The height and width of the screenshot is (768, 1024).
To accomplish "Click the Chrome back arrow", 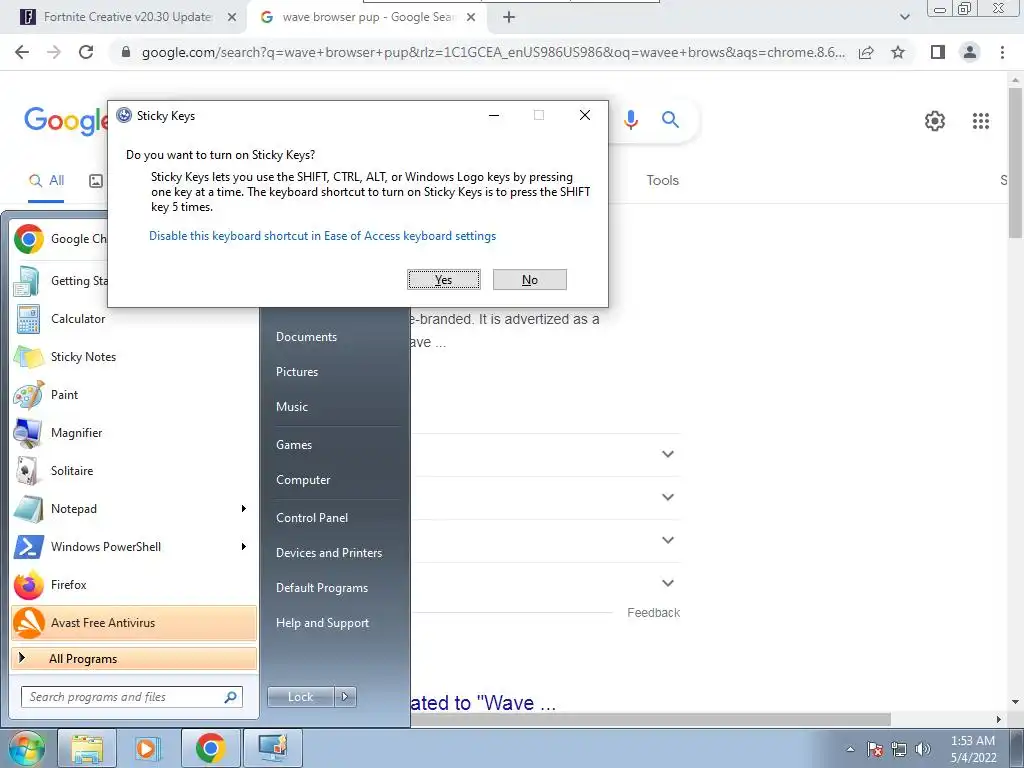I will pyautogui.click(x=22, y=52).
